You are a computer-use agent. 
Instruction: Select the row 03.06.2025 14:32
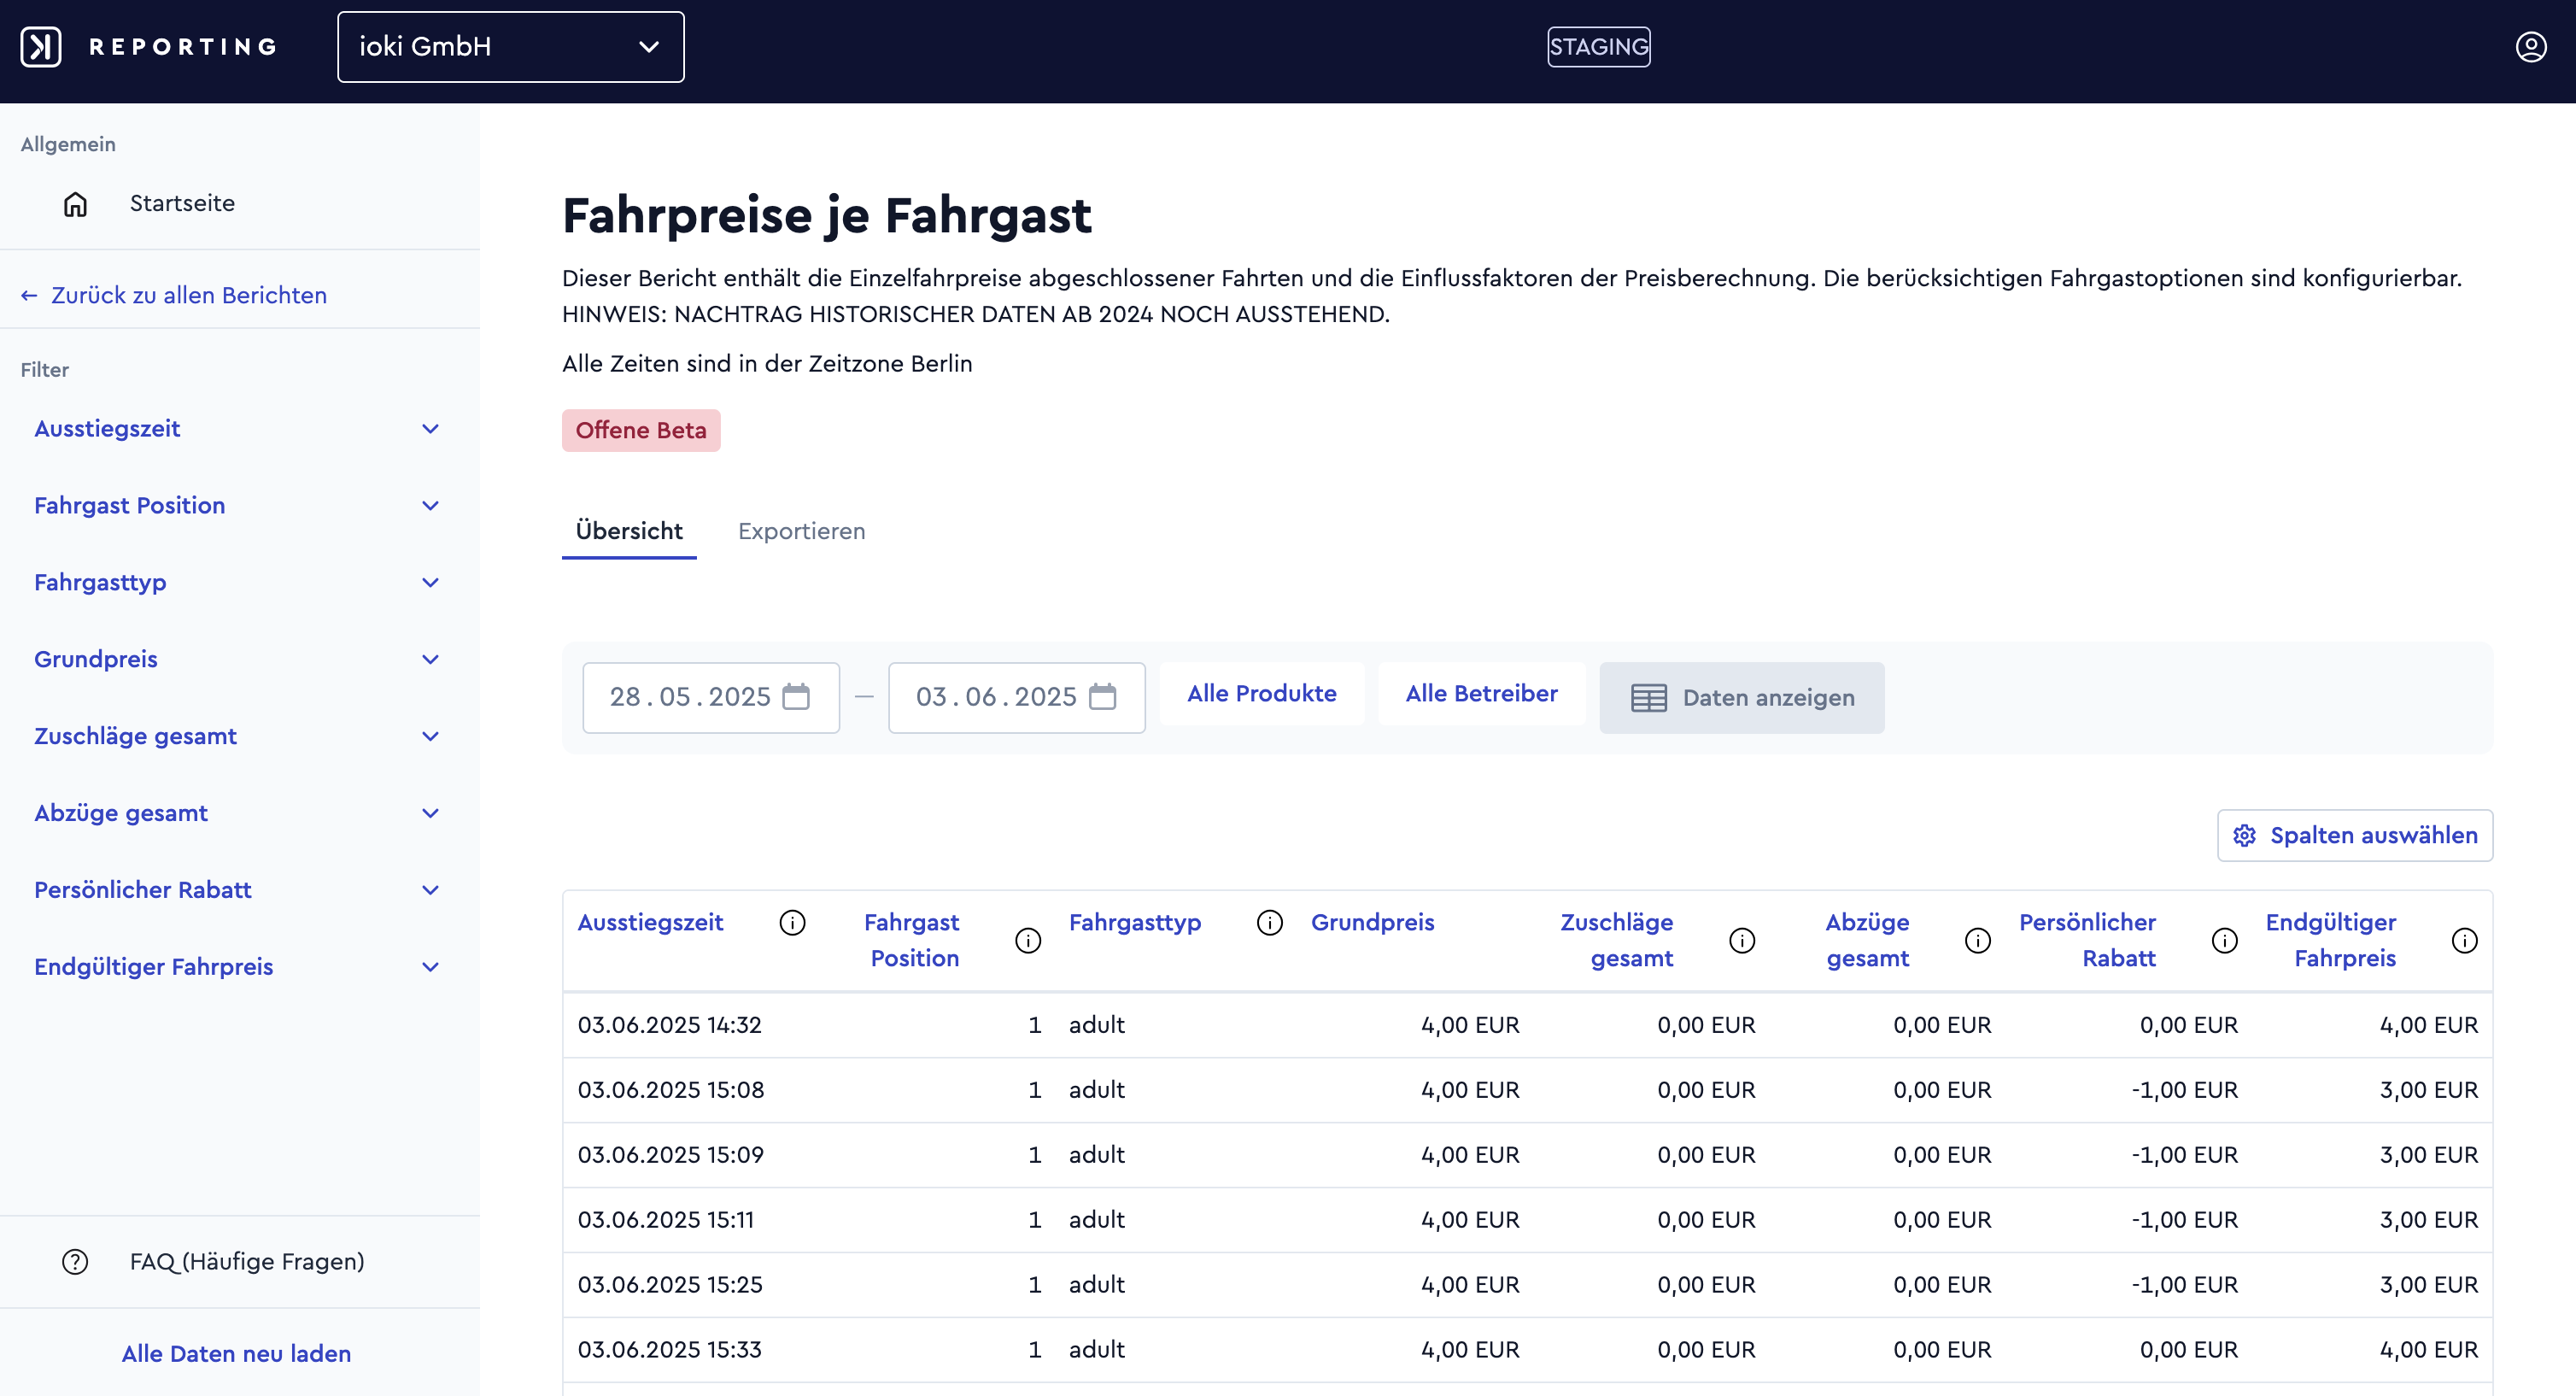pos(1528,1026)
